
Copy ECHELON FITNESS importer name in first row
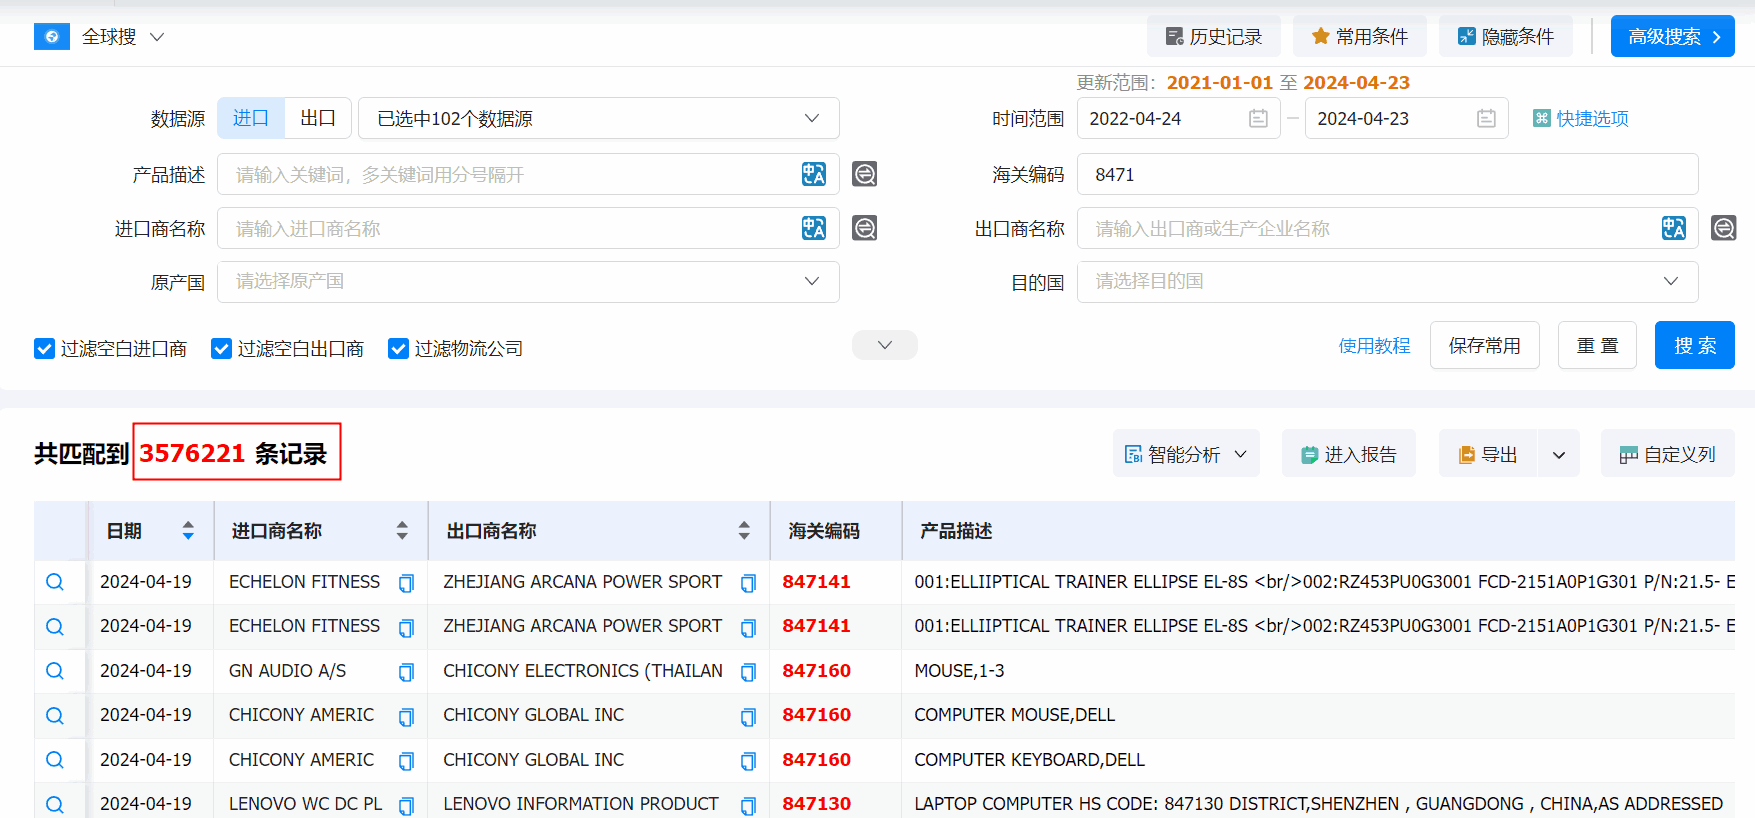click(x=406, y=583)
